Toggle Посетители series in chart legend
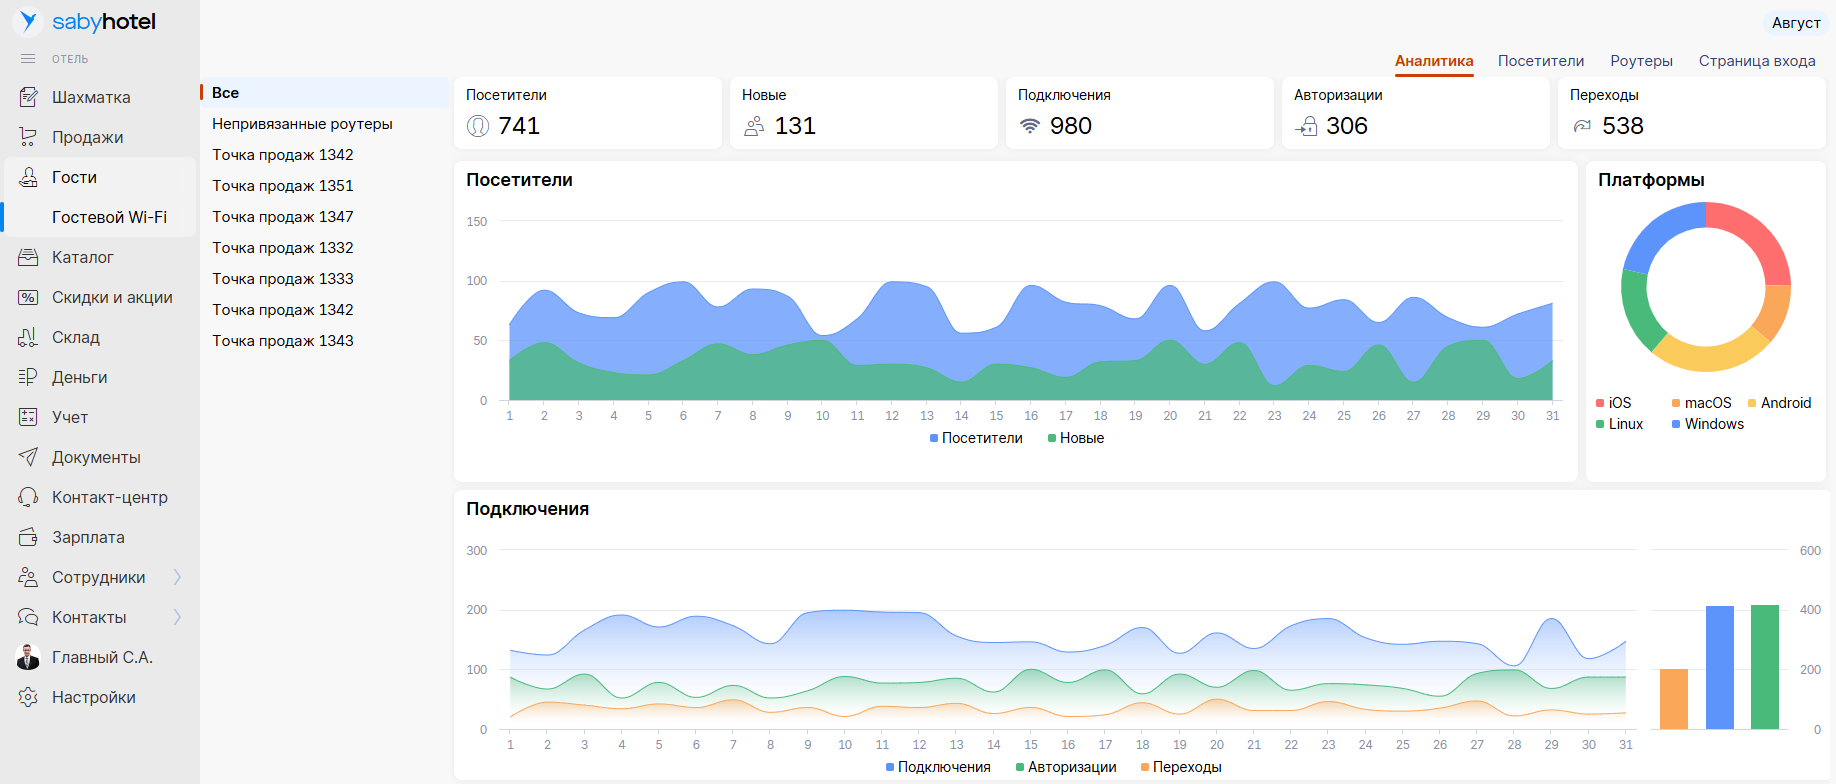The image size is (1836, 784). click(x=976, y=438)
